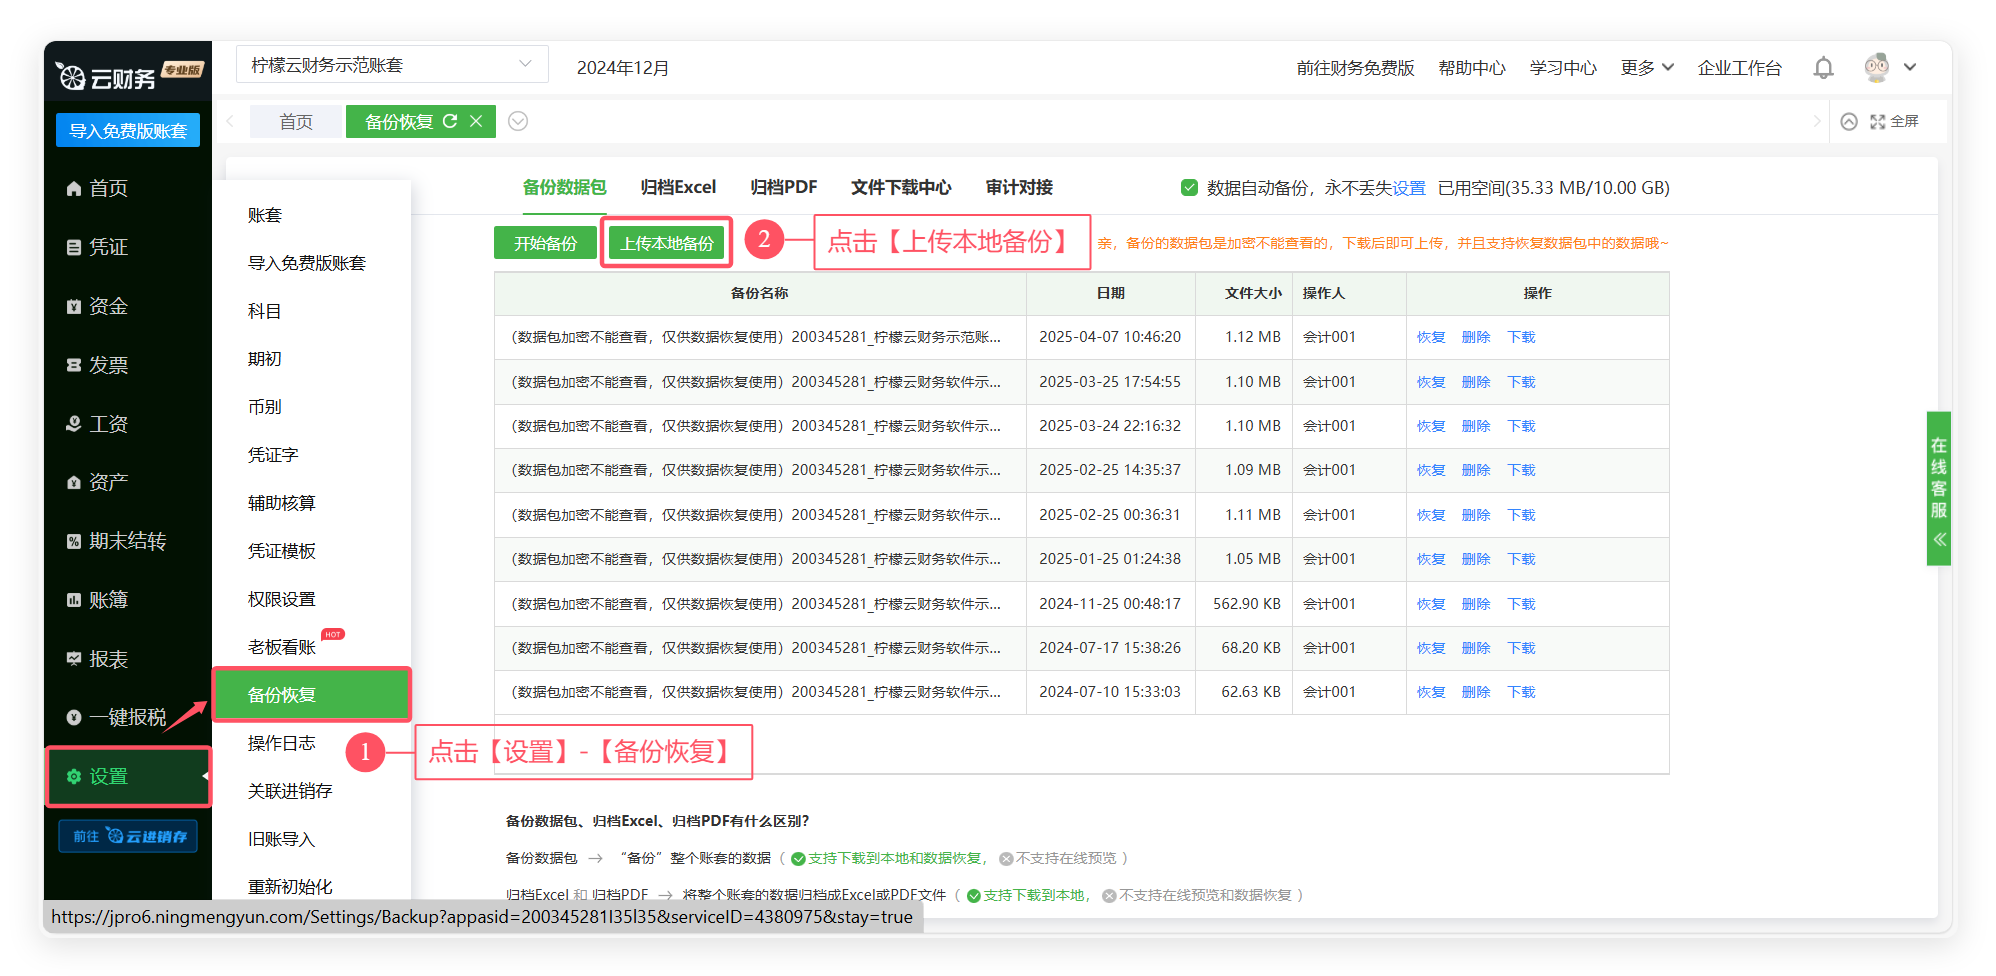Click the 上传本地备份 button

667,243
